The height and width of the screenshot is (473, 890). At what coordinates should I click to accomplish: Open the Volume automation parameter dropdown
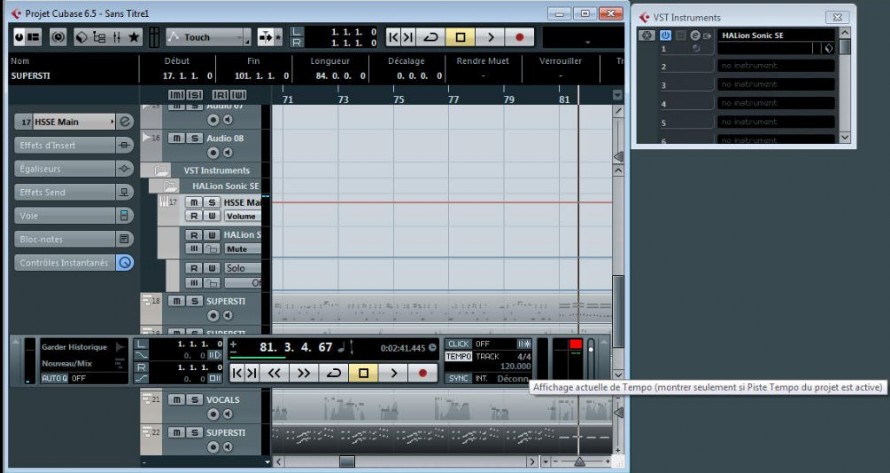pos(242,216)
